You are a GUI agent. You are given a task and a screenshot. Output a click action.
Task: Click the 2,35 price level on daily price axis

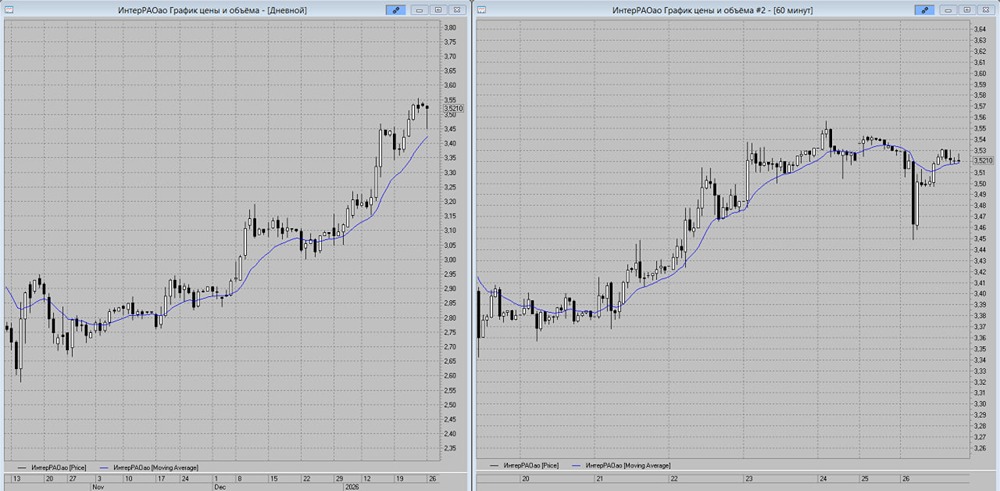(x=450, y=448)
